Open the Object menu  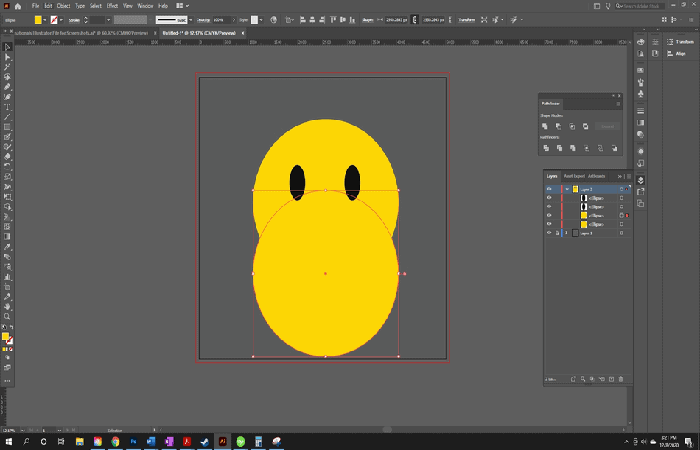(63, 6)
